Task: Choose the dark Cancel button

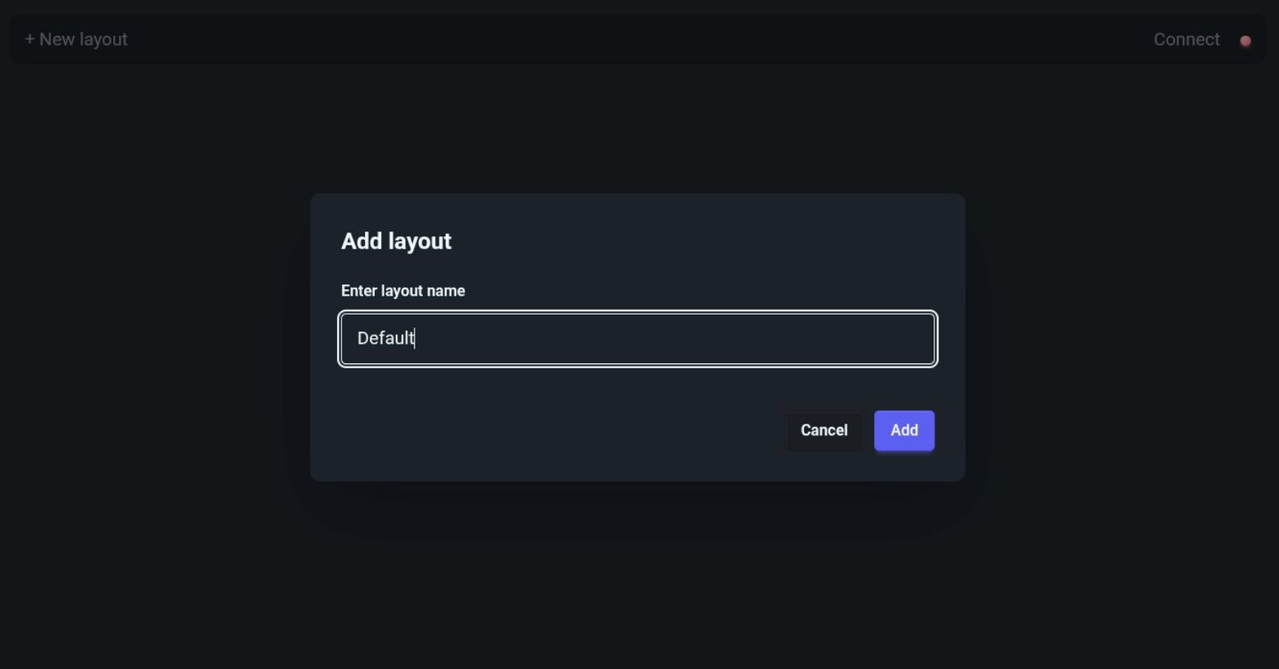Action: (824, 431)
